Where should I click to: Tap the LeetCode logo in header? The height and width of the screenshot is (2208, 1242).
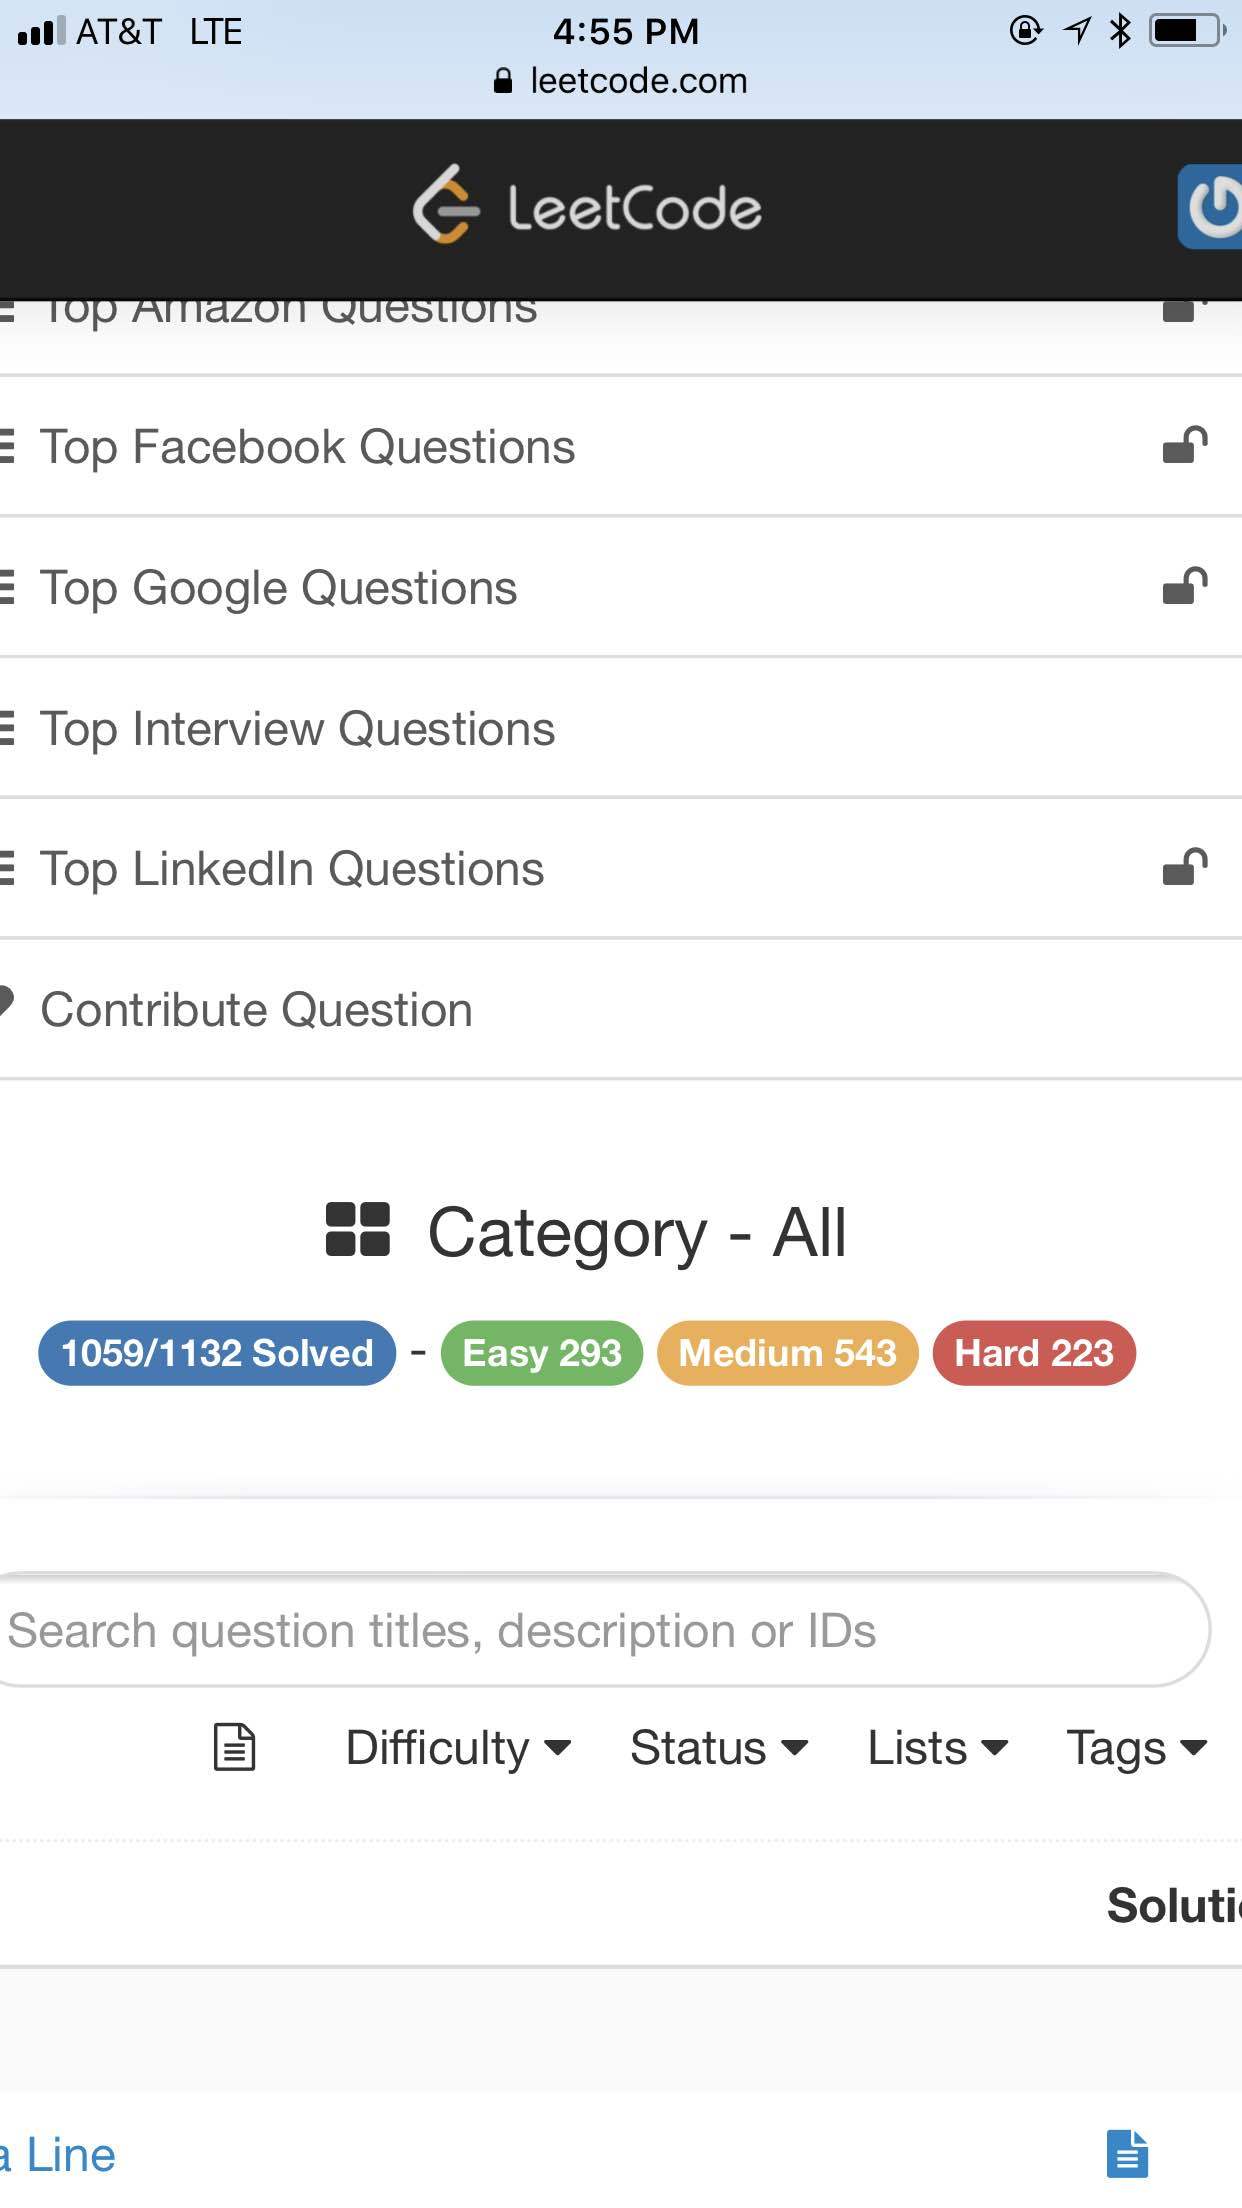pyautogui.click(x=587, y=206)
